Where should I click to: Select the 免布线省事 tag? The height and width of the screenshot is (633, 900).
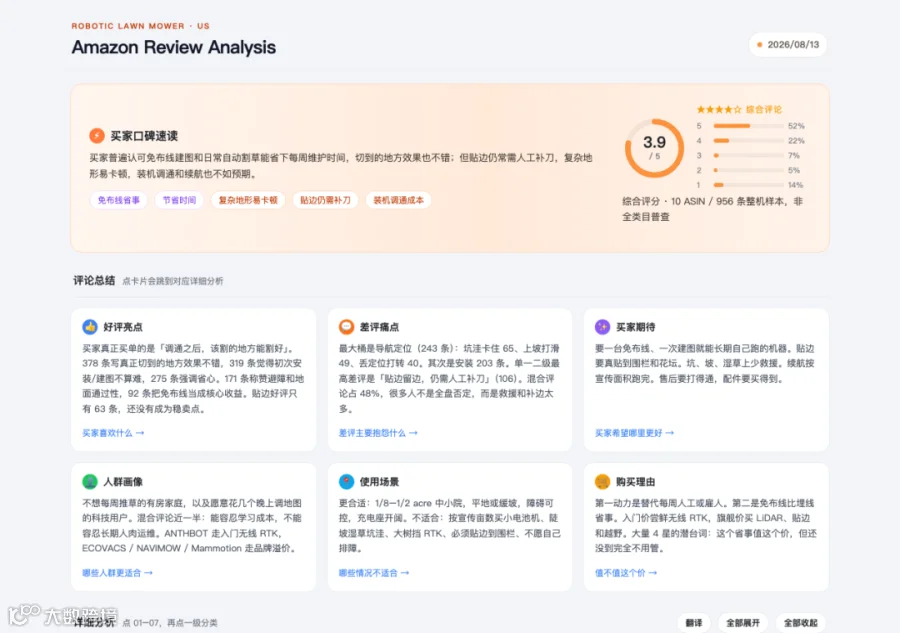(118, 200)
